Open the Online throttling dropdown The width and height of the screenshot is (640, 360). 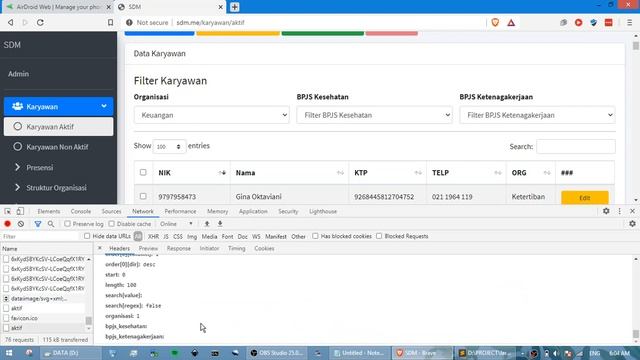click(176, 224)
